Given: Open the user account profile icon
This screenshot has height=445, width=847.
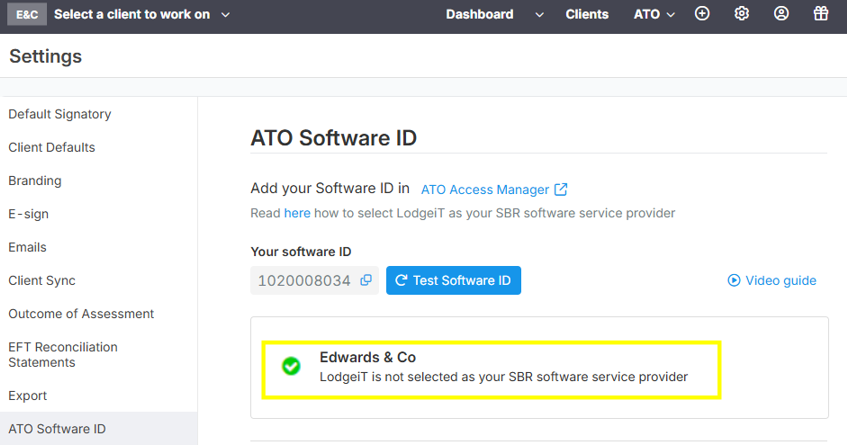Looking at the screenshot, I should [x=781, y=14].
